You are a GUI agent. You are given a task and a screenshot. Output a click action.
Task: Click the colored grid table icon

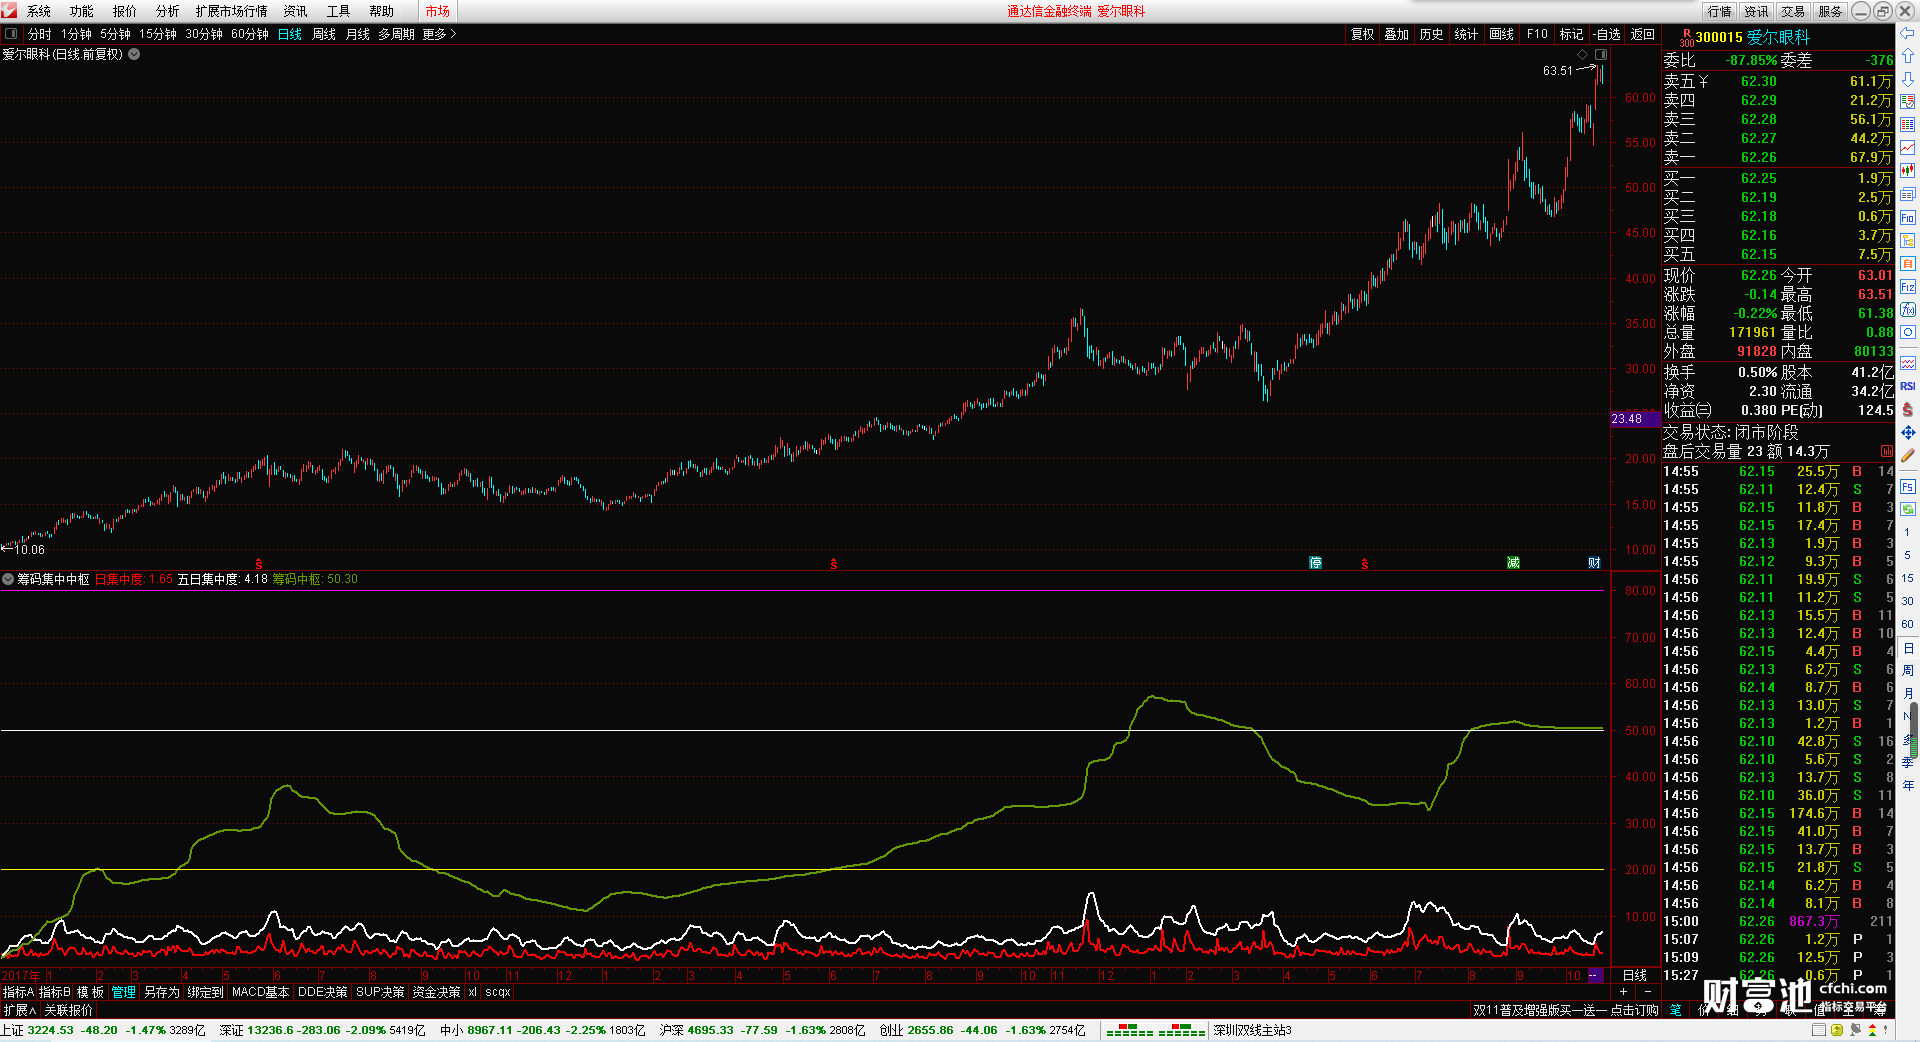pos(1908,125)
